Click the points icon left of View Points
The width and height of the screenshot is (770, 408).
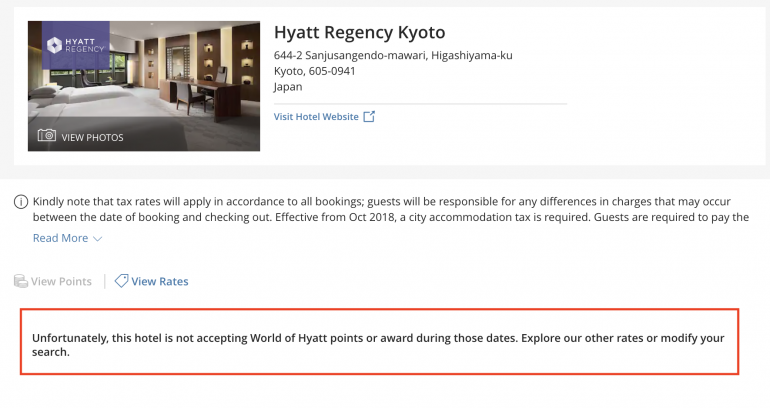(21, 282)
